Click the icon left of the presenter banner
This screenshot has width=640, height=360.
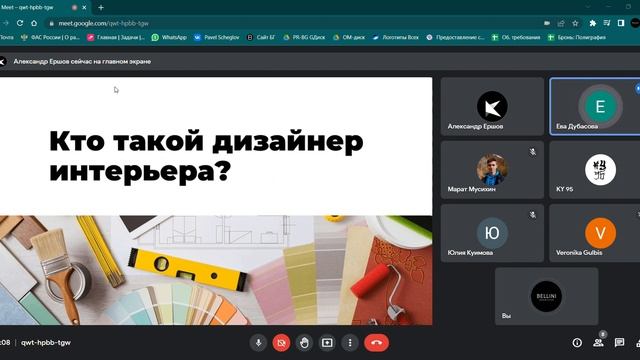2,62
